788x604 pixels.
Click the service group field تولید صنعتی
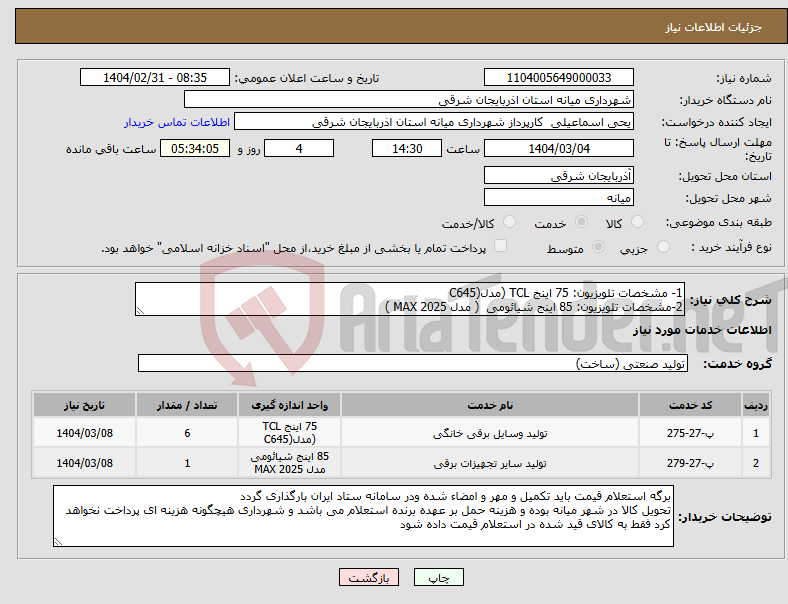413,363
